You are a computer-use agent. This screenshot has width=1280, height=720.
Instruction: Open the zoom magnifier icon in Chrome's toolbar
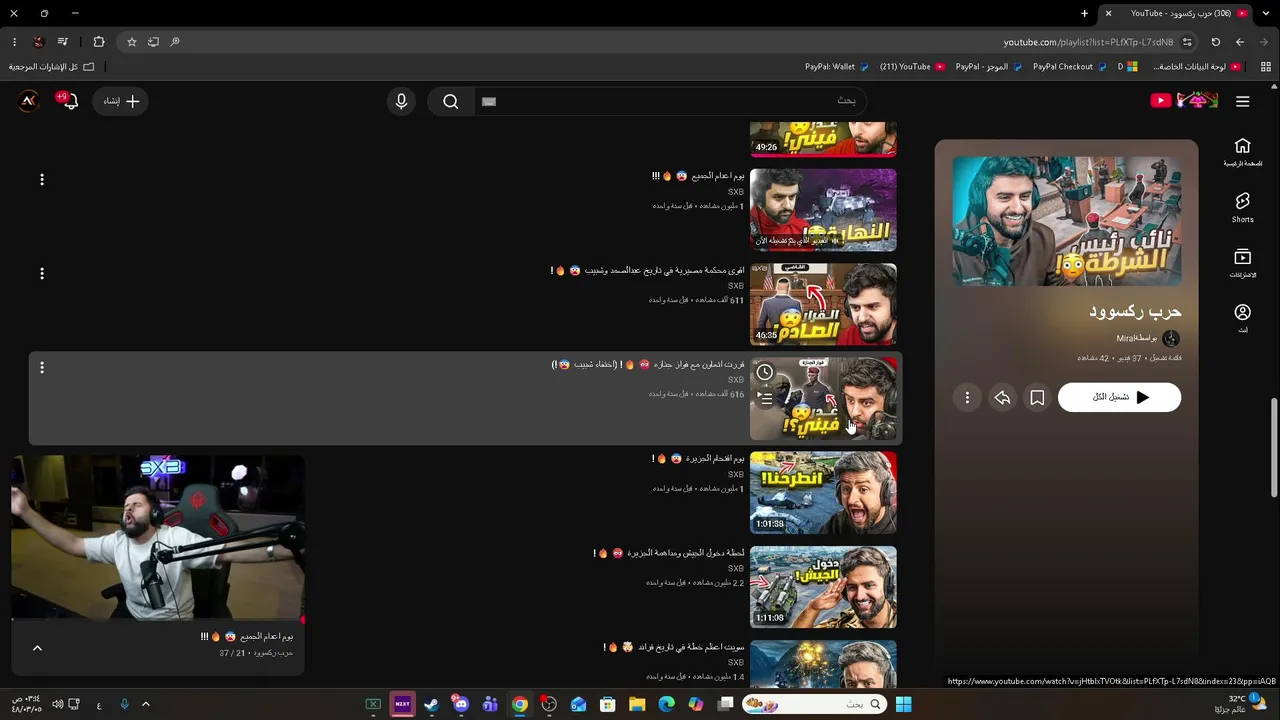click(175, 42)
